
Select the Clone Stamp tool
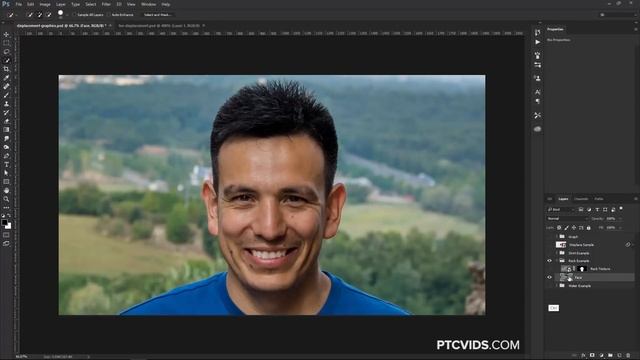pos(6,104)
